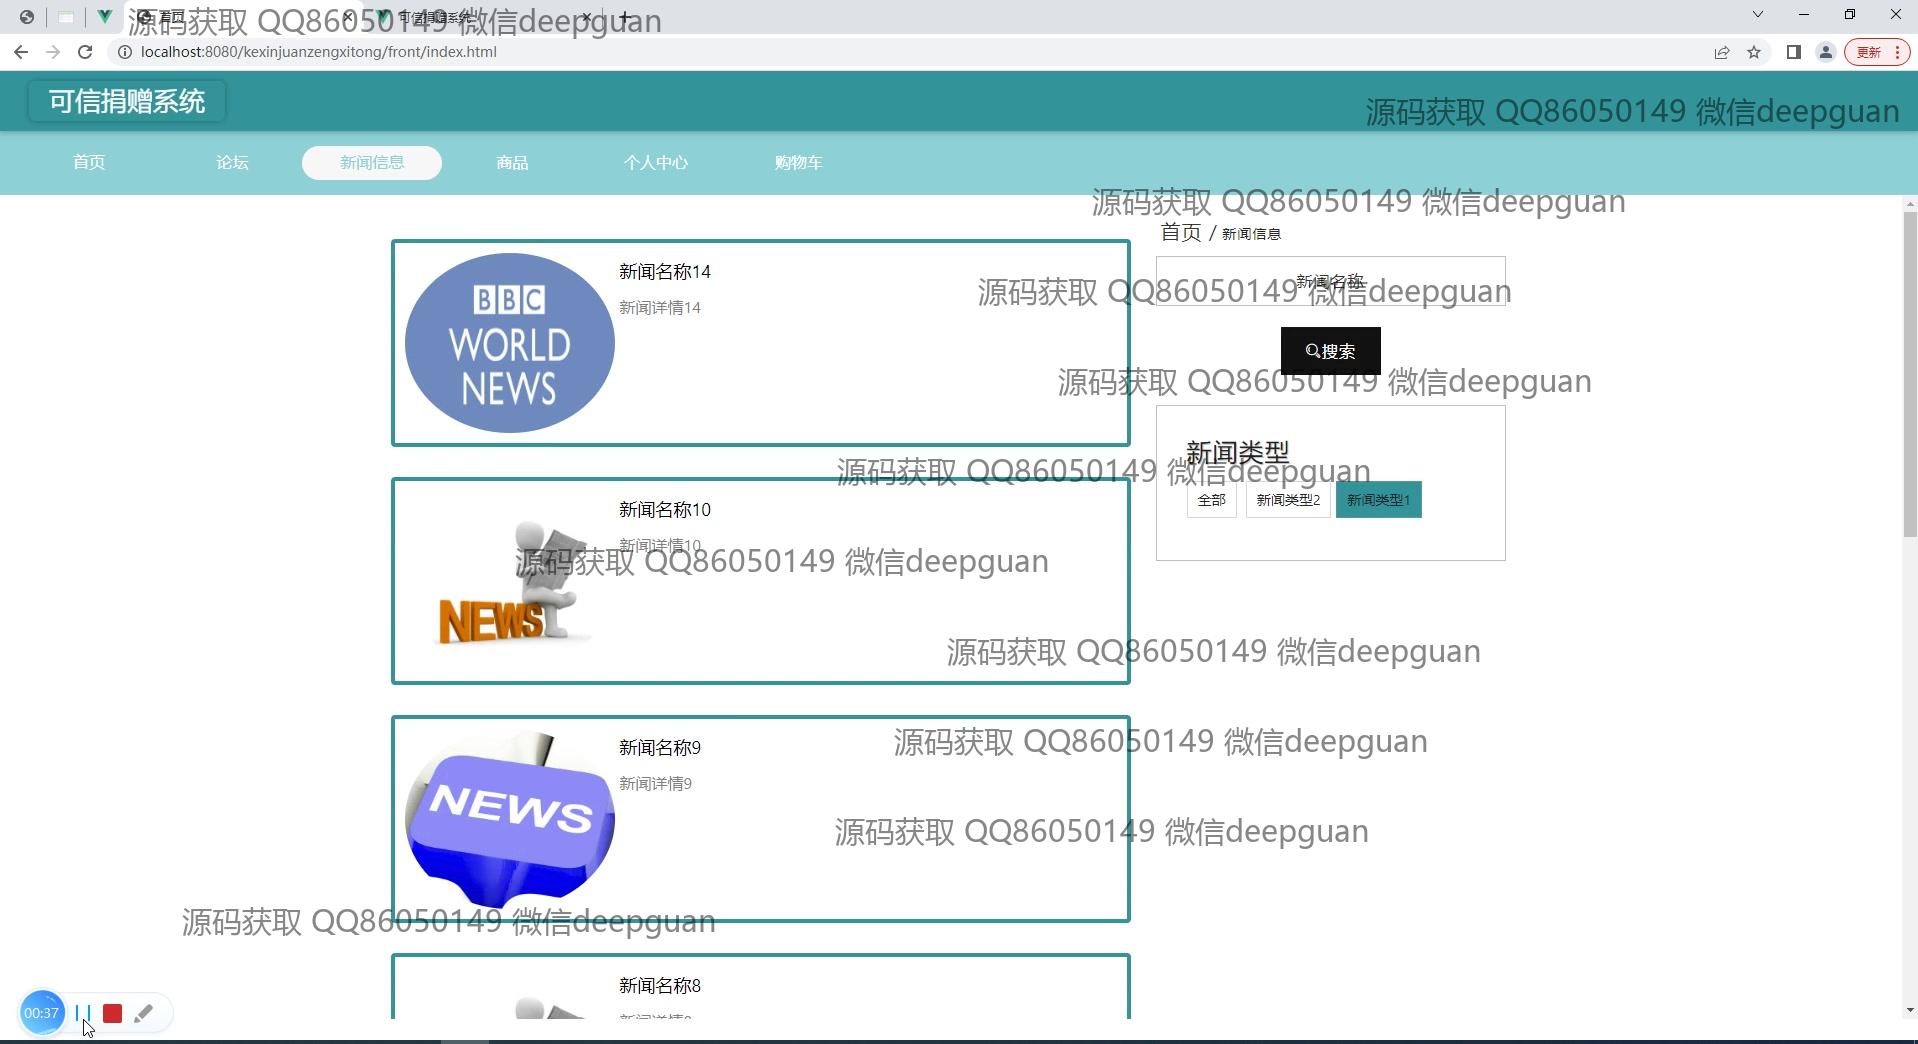This screenshot has height=1044, width=1918.
Task: Open 新闻名称14 title
Action: click(665, 272)
